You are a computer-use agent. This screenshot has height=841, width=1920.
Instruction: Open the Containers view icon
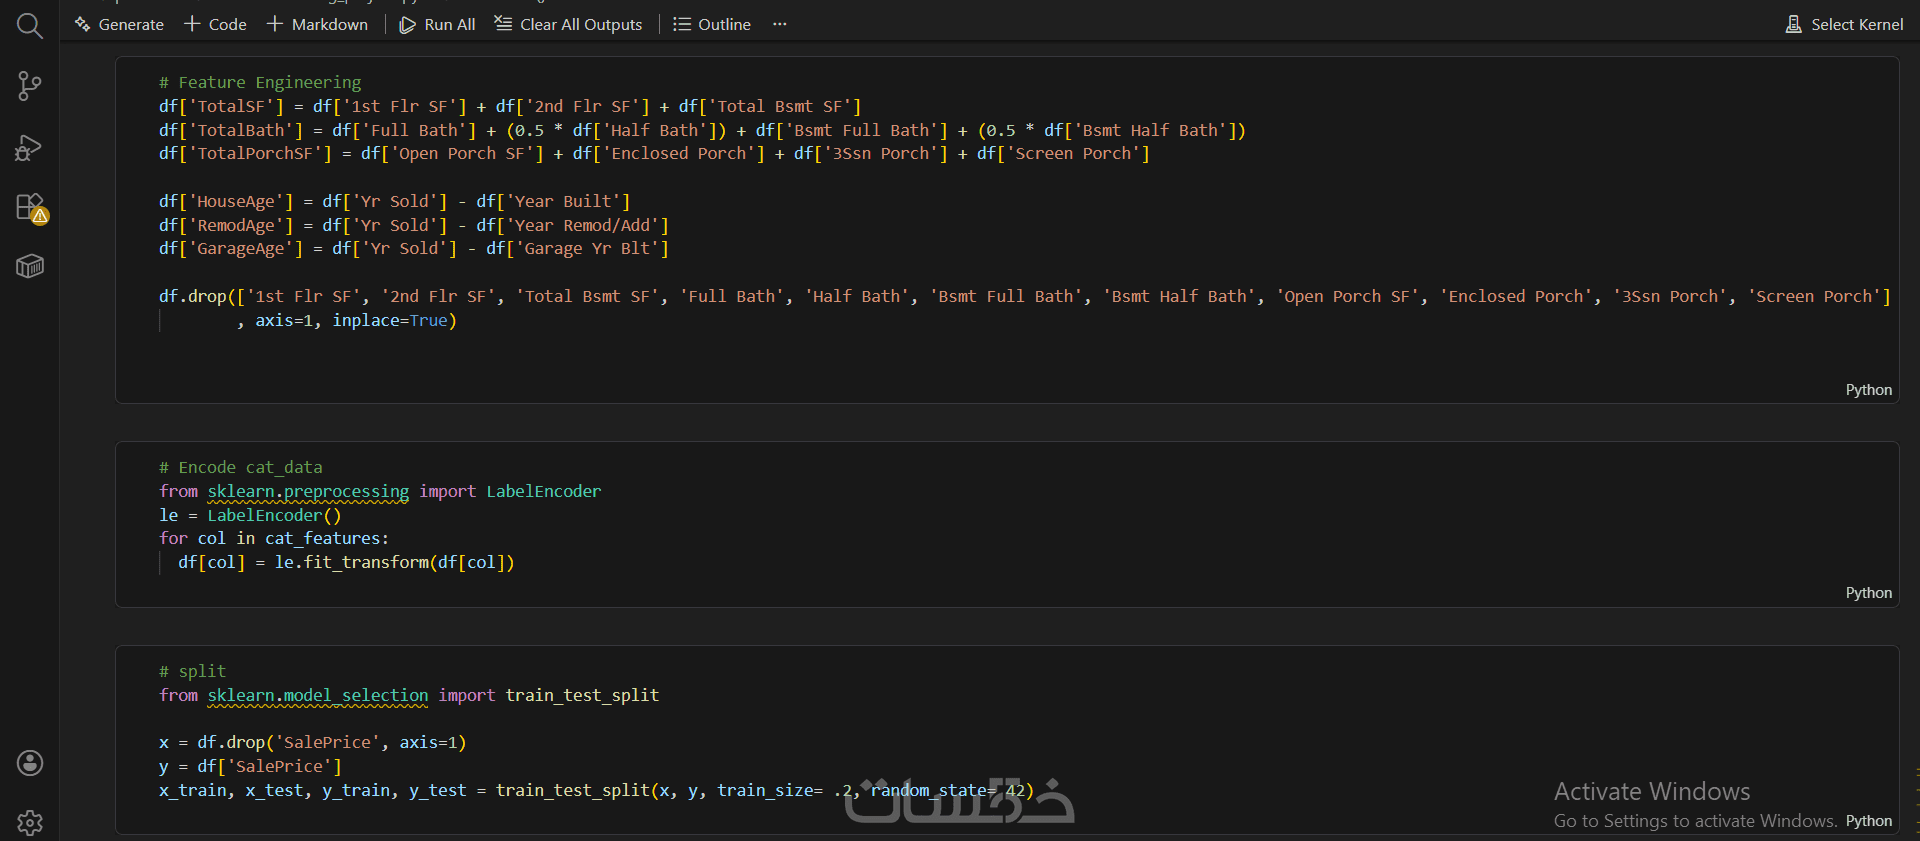(x=30, y=266)
